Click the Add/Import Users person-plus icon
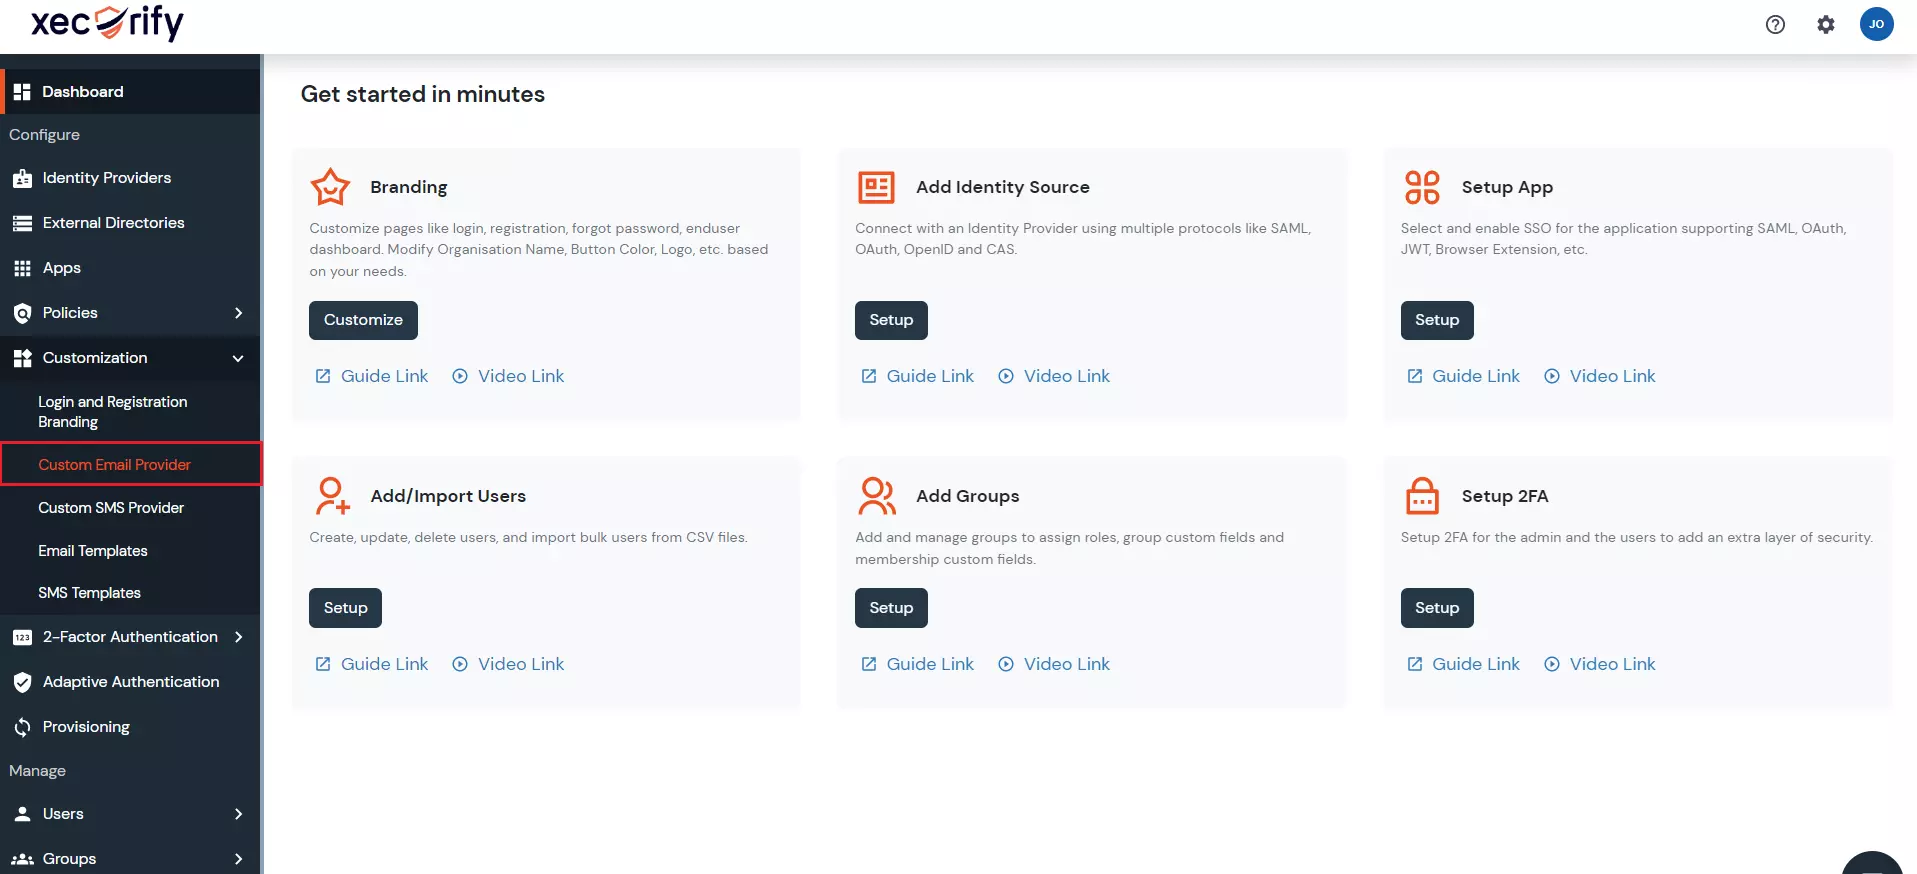 tap(332, 496)
